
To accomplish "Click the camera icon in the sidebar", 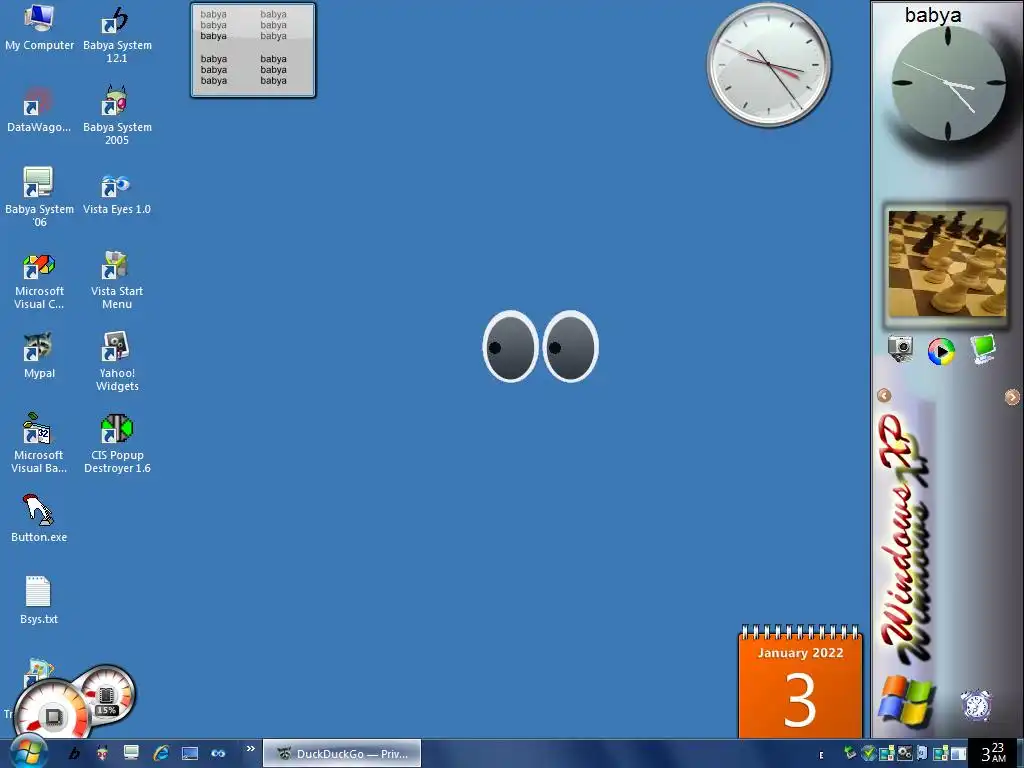I will [901, 349].
